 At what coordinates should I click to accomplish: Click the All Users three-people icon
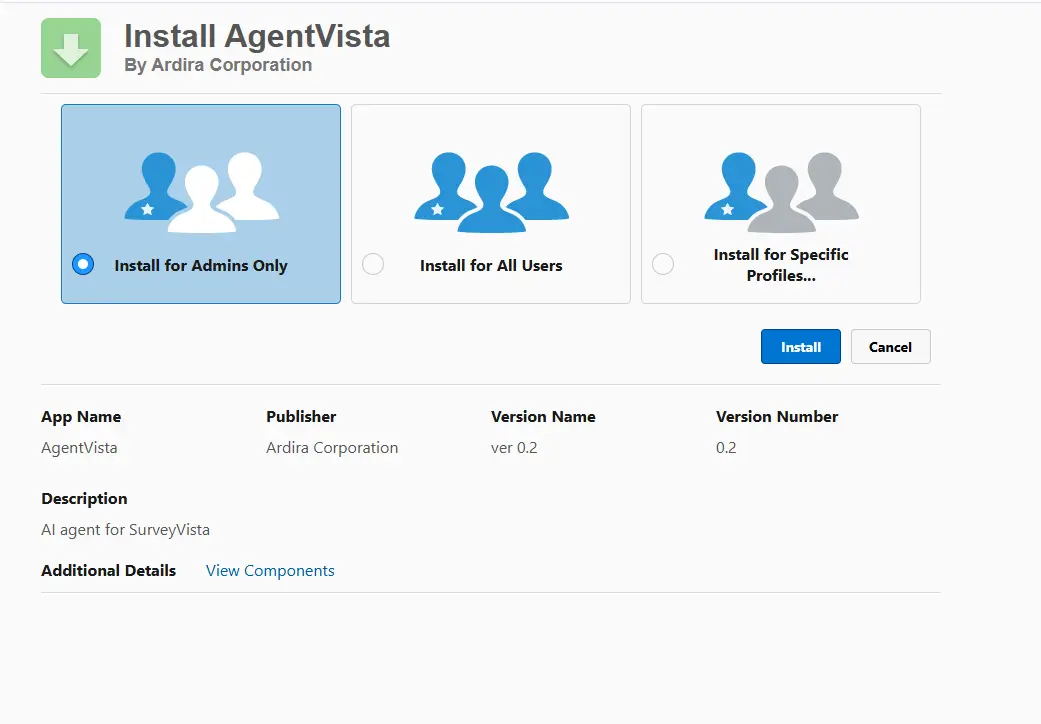pyautogui.click(x=491, y=192)
